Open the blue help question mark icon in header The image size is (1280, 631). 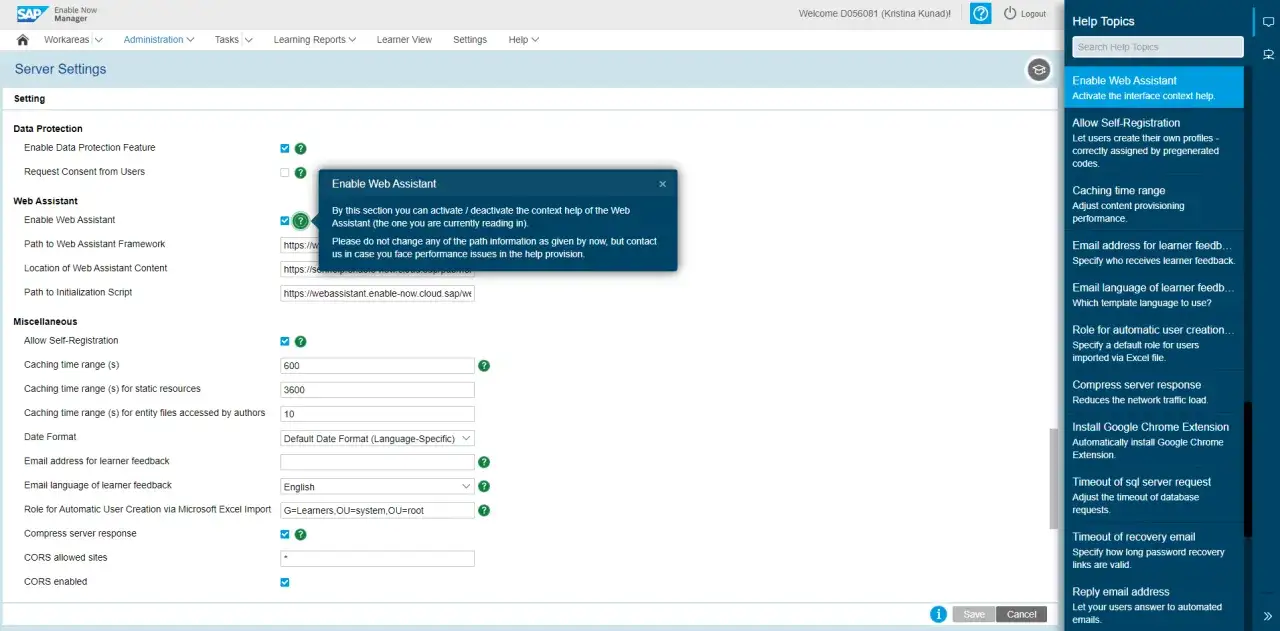point(981,13)
